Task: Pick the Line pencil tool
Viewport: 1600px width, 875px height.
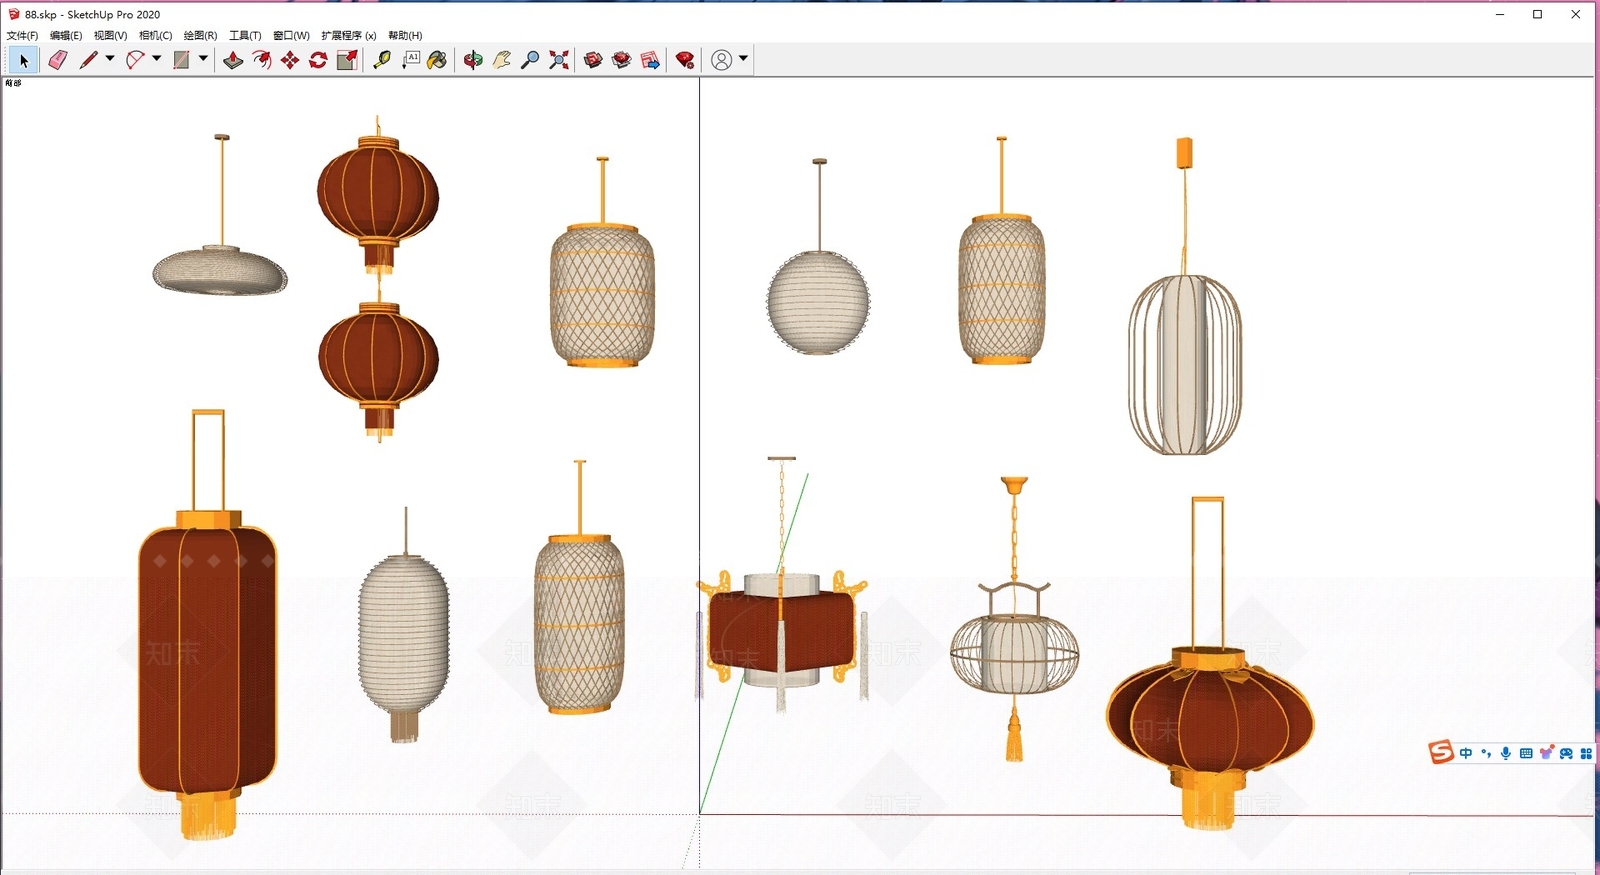Action: point(88,60)
